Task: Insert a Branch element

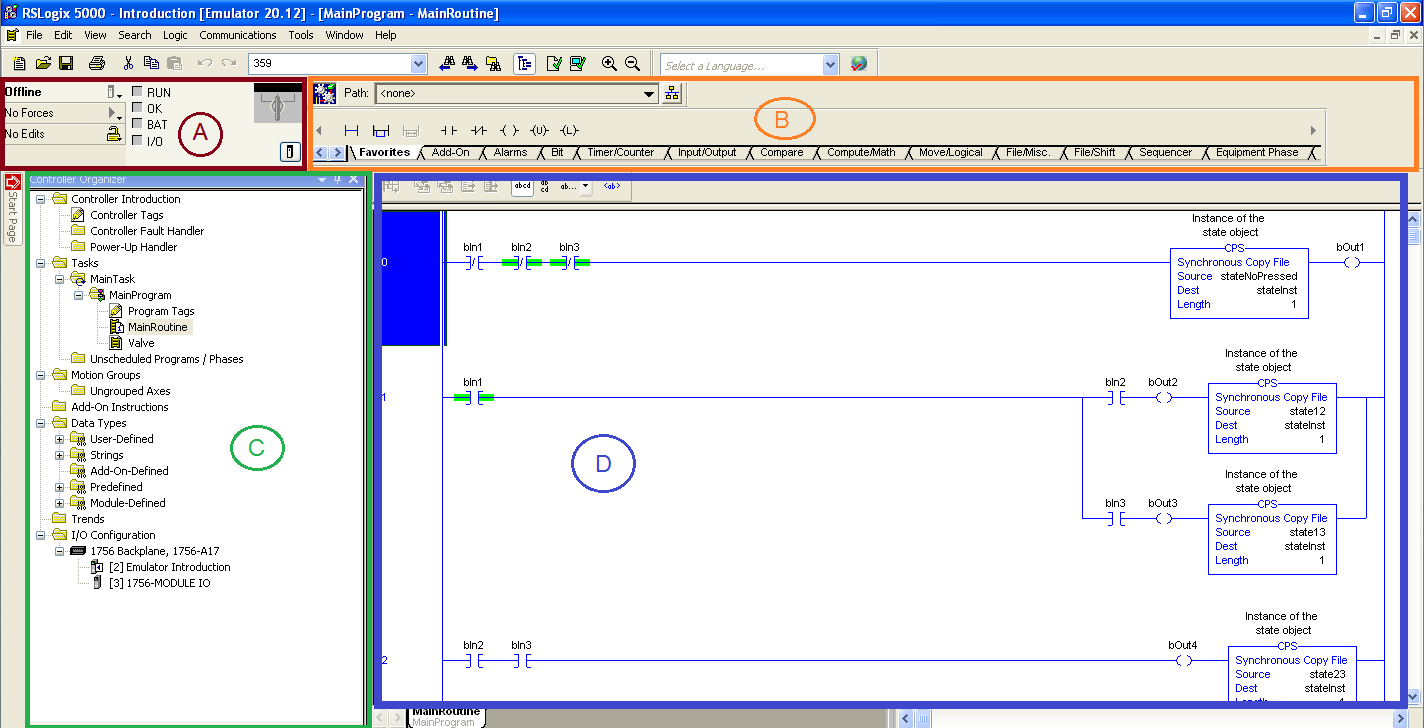Action: tap(380, 130)
